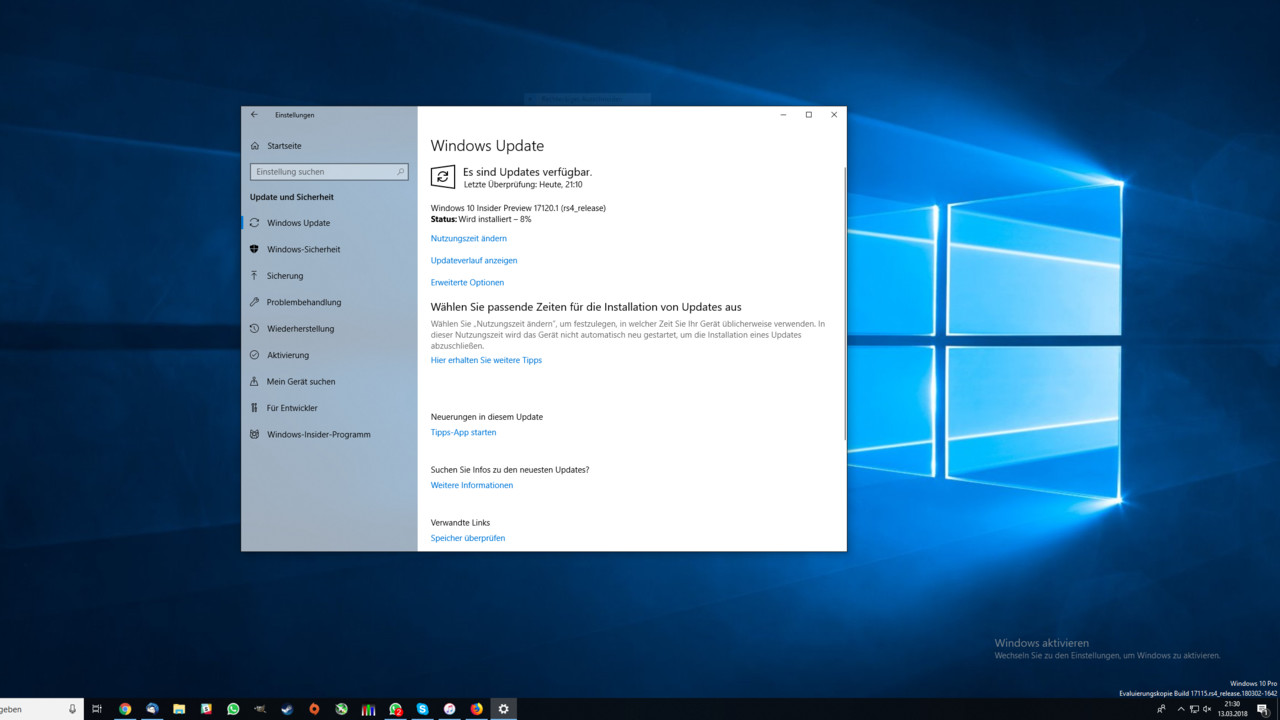The image size is (1280, 720).
Task: Open File Explorer from the taskbar
Action: click(x=179, y=709)
